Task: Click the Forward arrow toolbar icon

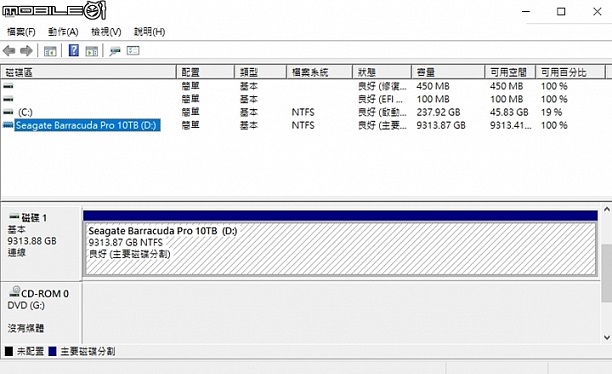Action: [26, 51]
